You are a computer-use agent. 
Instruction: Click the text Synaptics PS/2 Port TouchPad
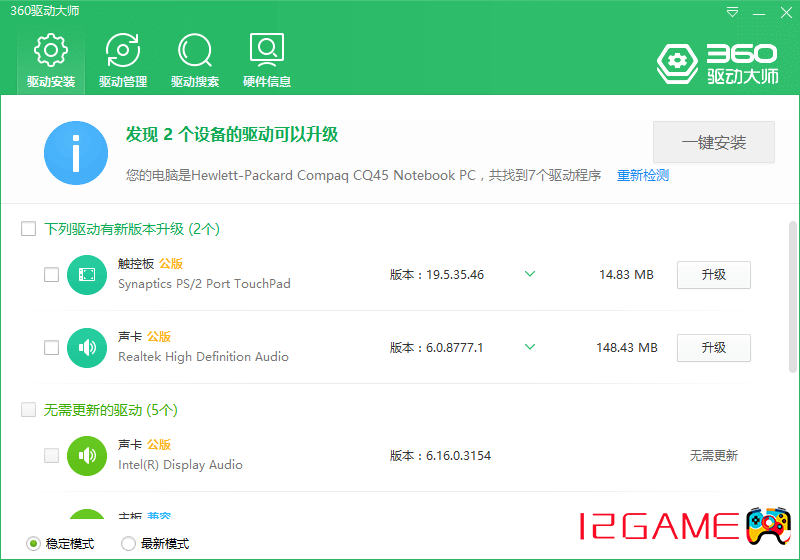[x=204, y=284]
